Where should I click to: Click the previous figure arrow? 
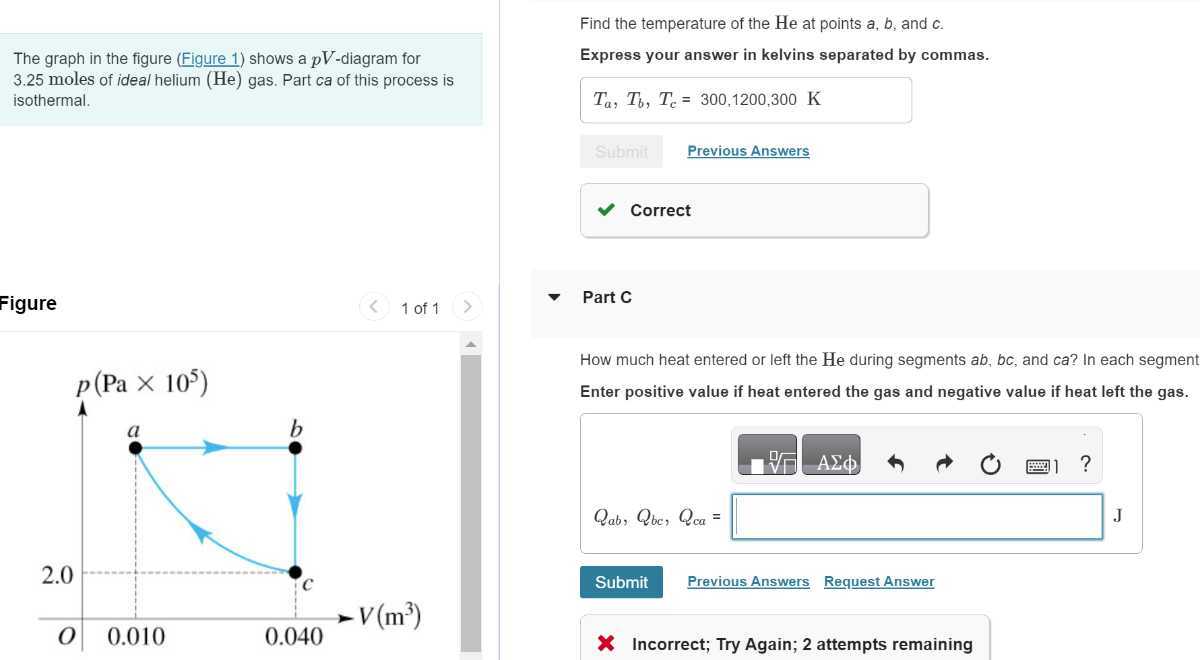[374, 307]
